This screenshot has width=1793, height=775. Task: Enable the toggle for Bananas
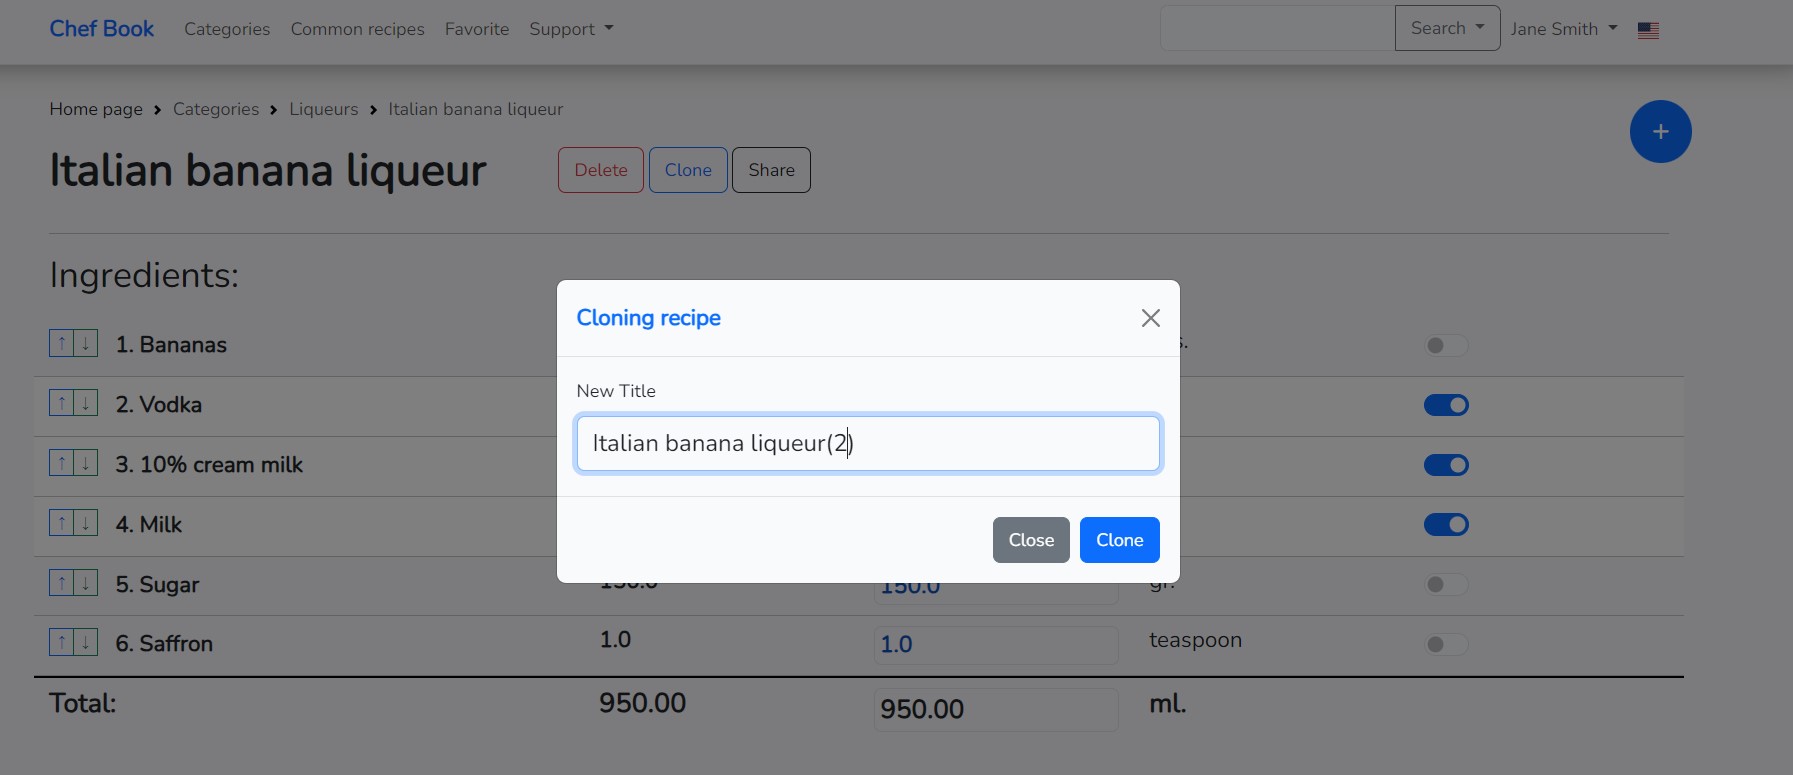(x=1445, y=346)
